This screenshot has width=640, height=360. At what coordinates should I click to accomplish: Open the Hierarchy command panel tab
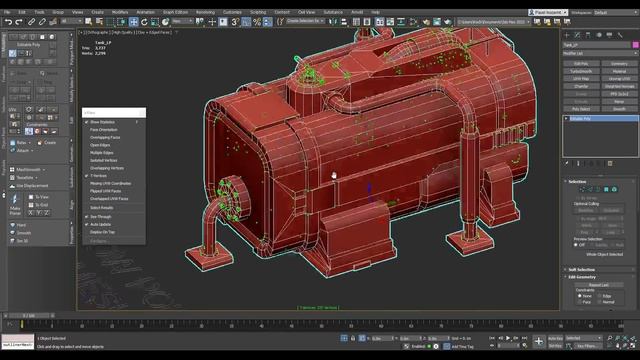pyautogui.click(x=588, y=35)
